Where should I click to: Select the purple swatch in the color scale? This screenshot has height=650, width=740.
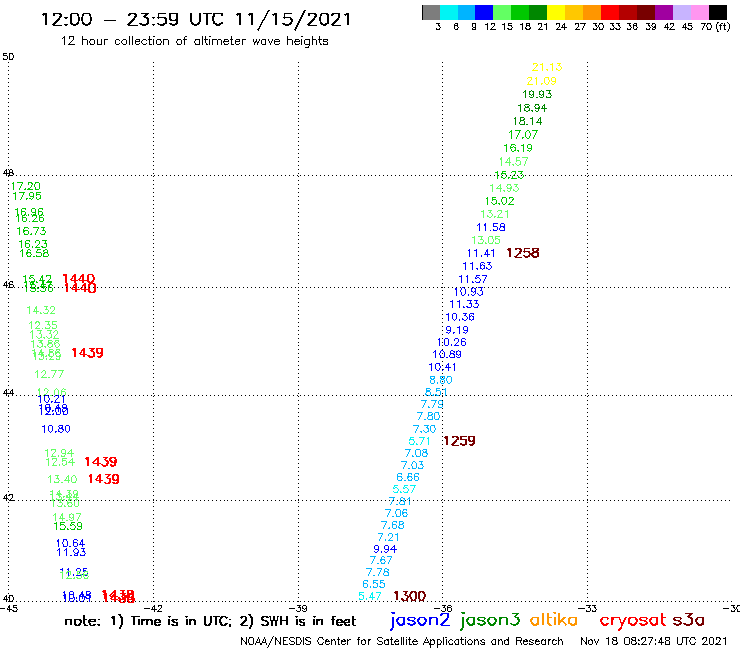[664, 12]
